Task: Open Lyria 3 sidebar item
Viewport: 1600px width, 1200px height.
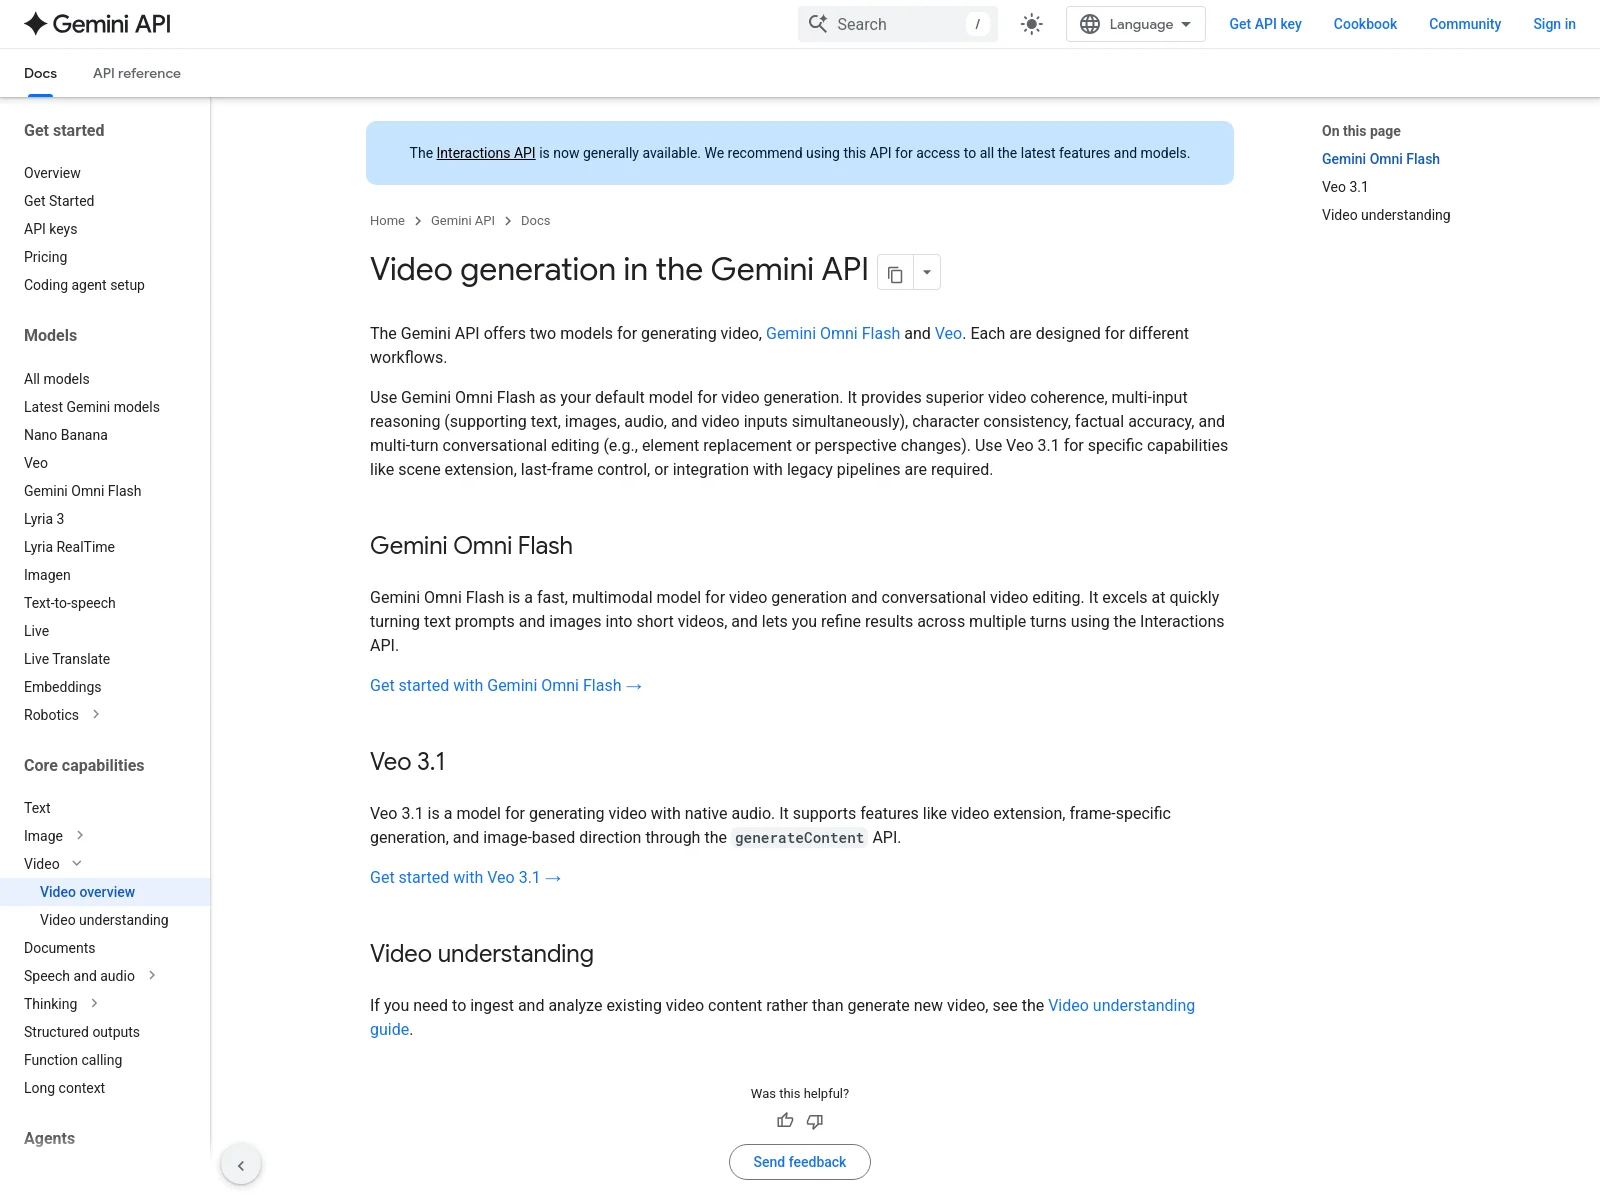Action: 44,519
